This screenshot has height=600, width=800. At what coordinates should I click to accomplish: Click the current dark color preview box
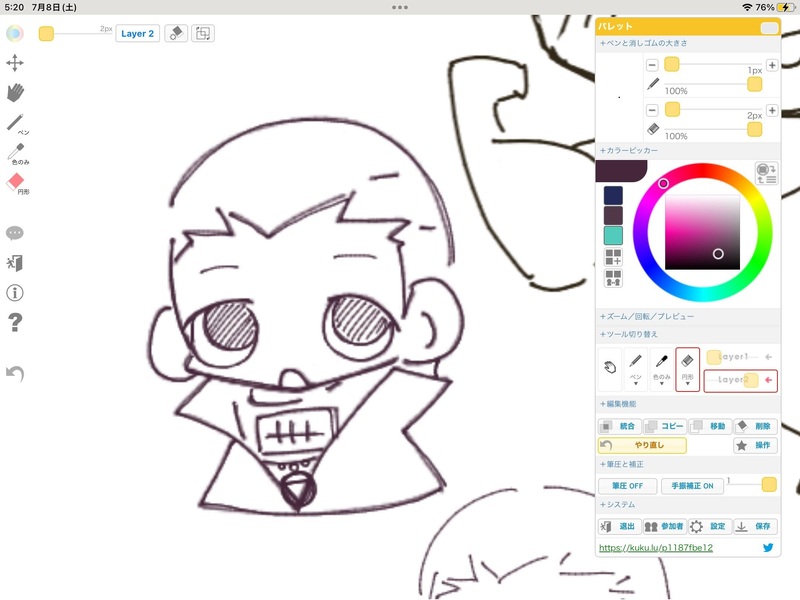point(621,171)
